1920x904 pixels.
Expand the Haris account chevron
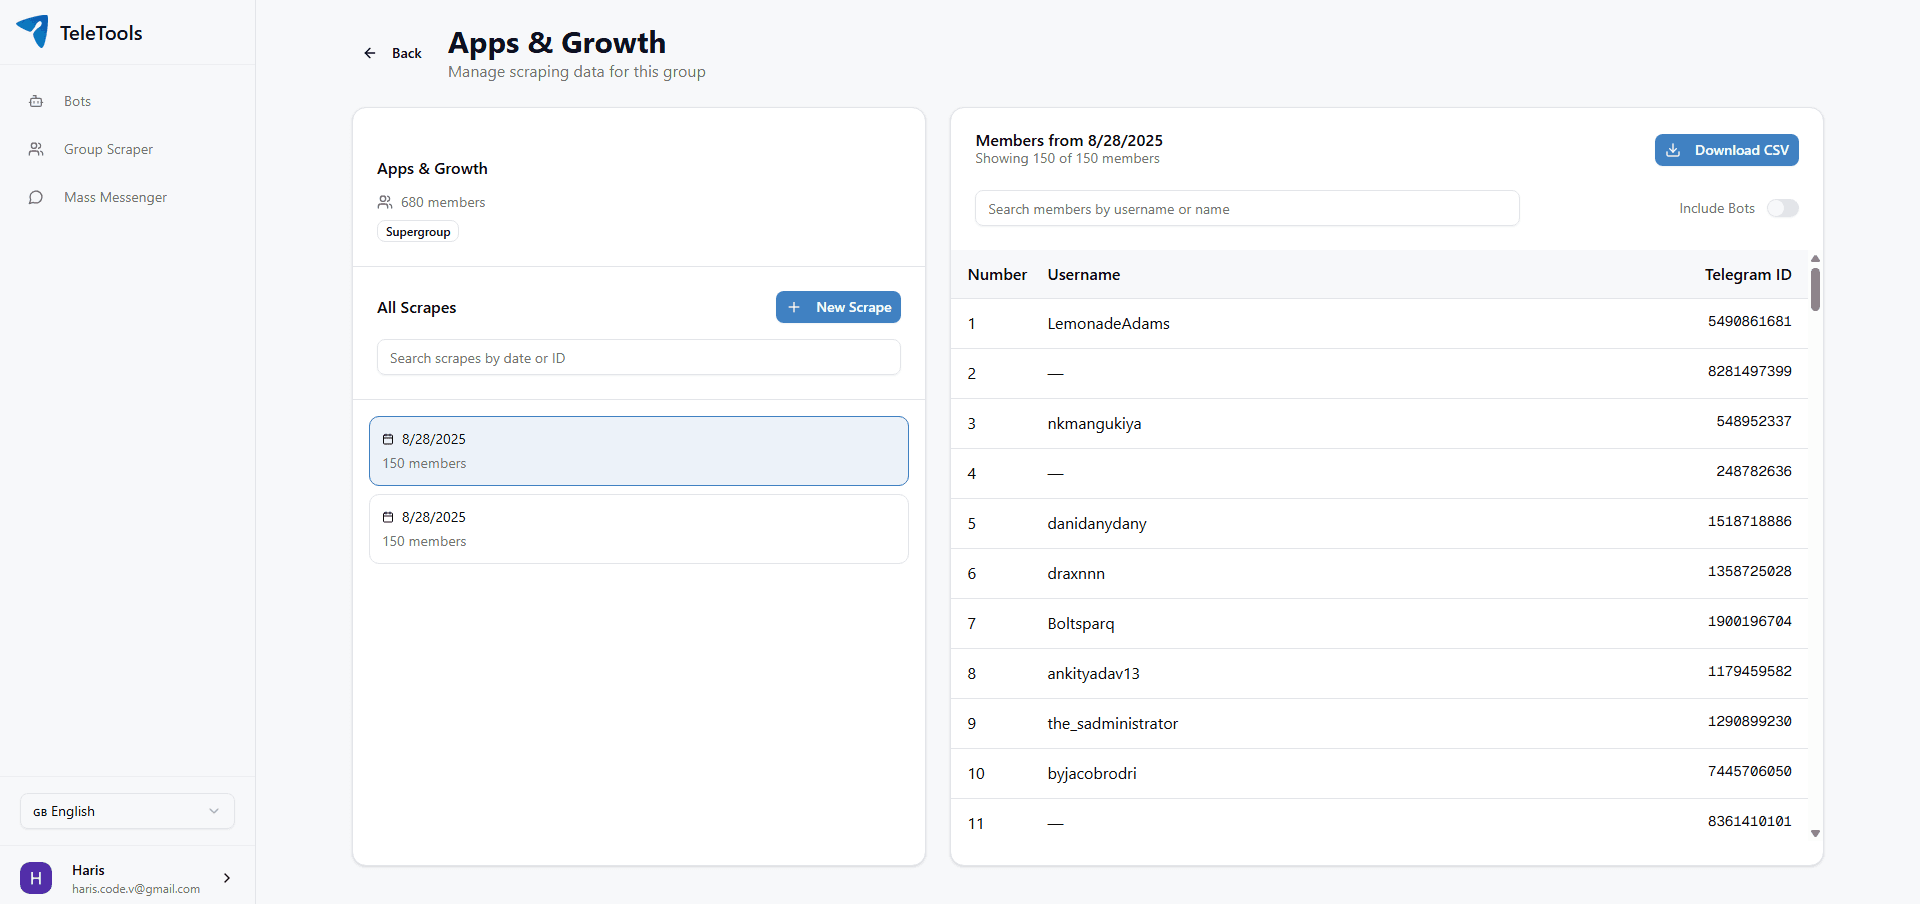[227, 878]
